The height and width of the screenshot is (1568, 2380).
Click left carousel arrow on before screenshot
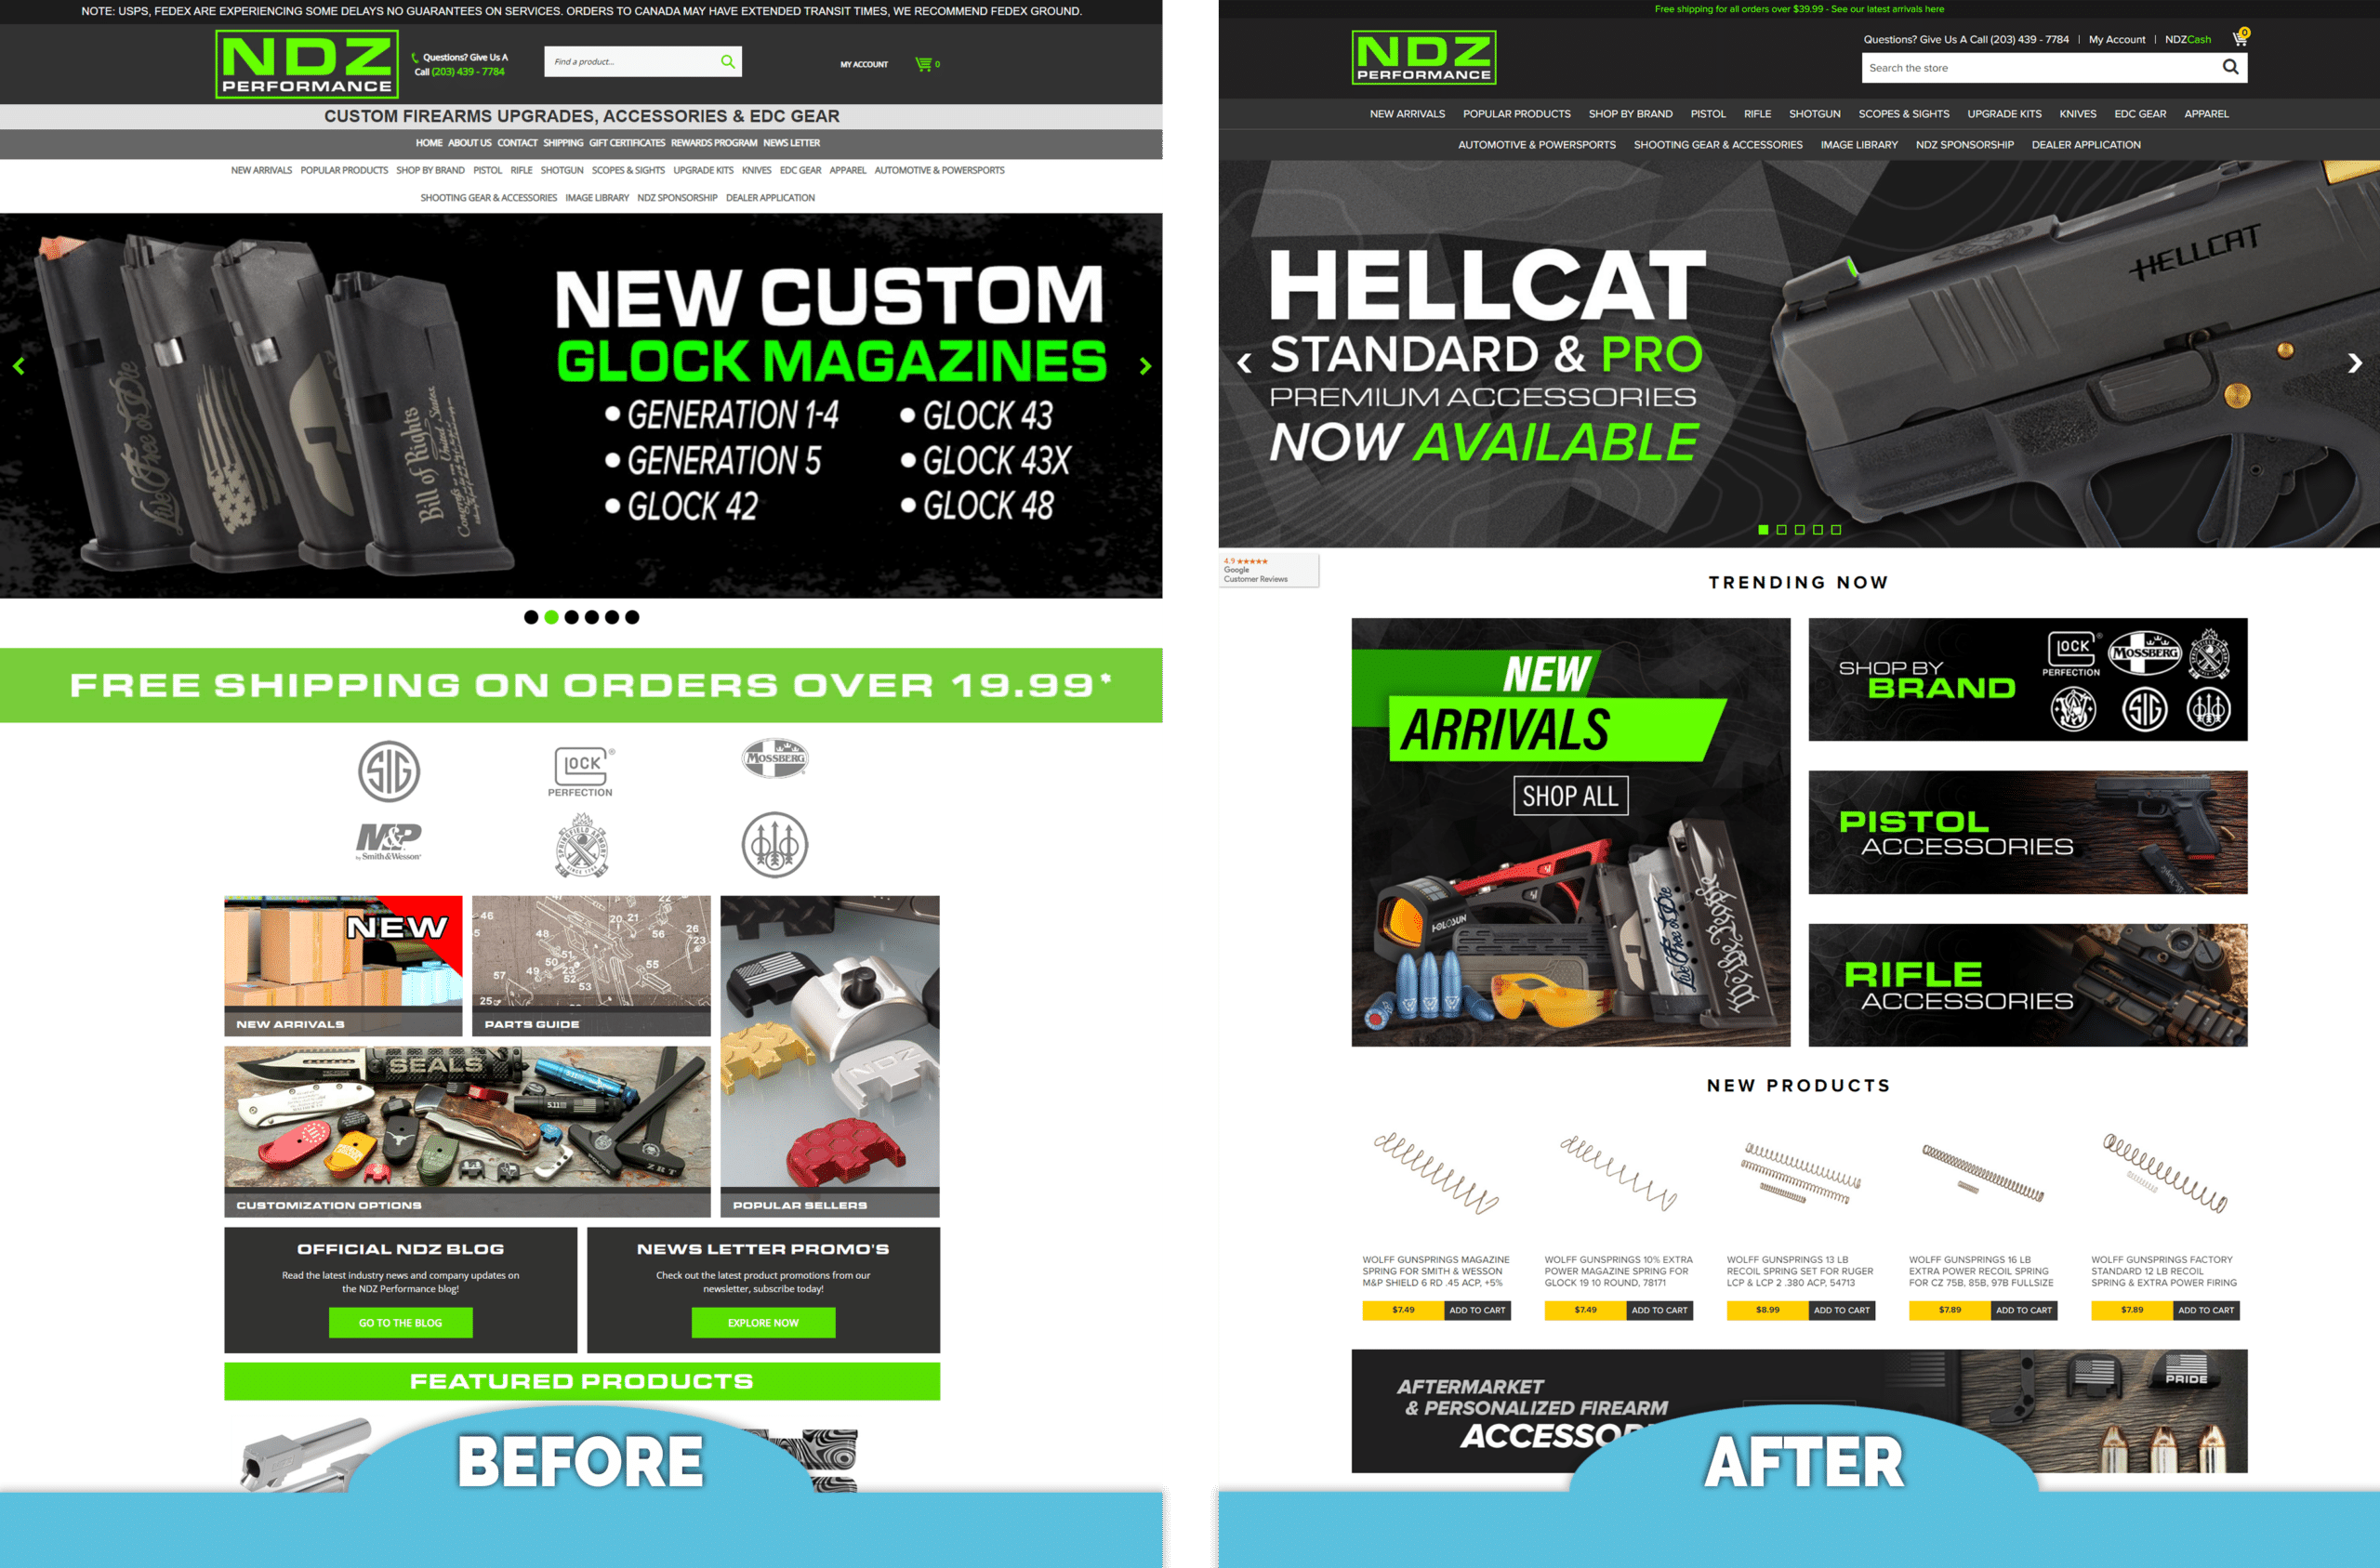[x=18, y=367]
